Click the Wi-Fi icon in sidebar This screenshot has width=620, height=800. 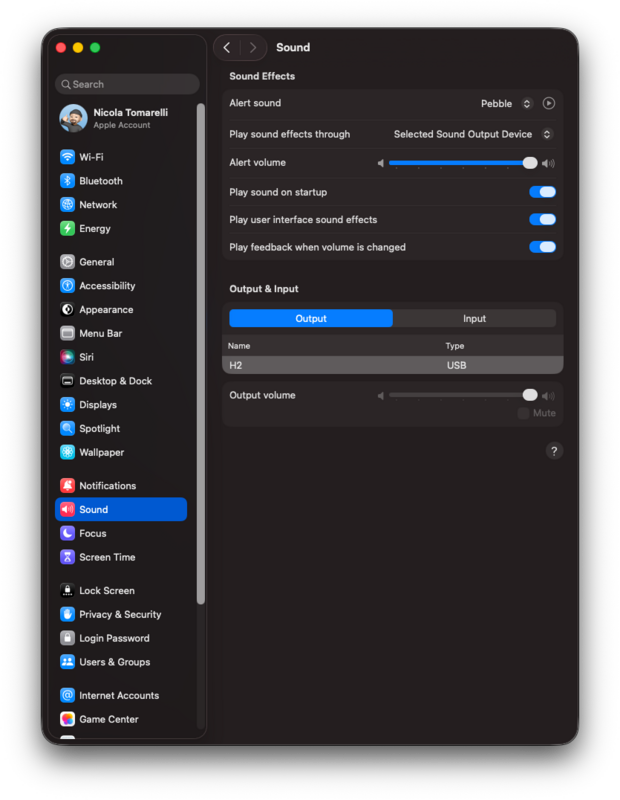[67, 157]
